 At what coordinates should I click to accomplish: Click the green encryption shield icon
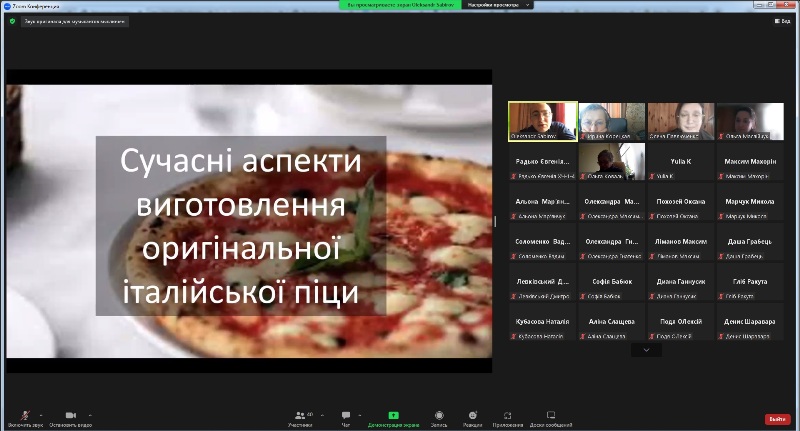[10, 20]
